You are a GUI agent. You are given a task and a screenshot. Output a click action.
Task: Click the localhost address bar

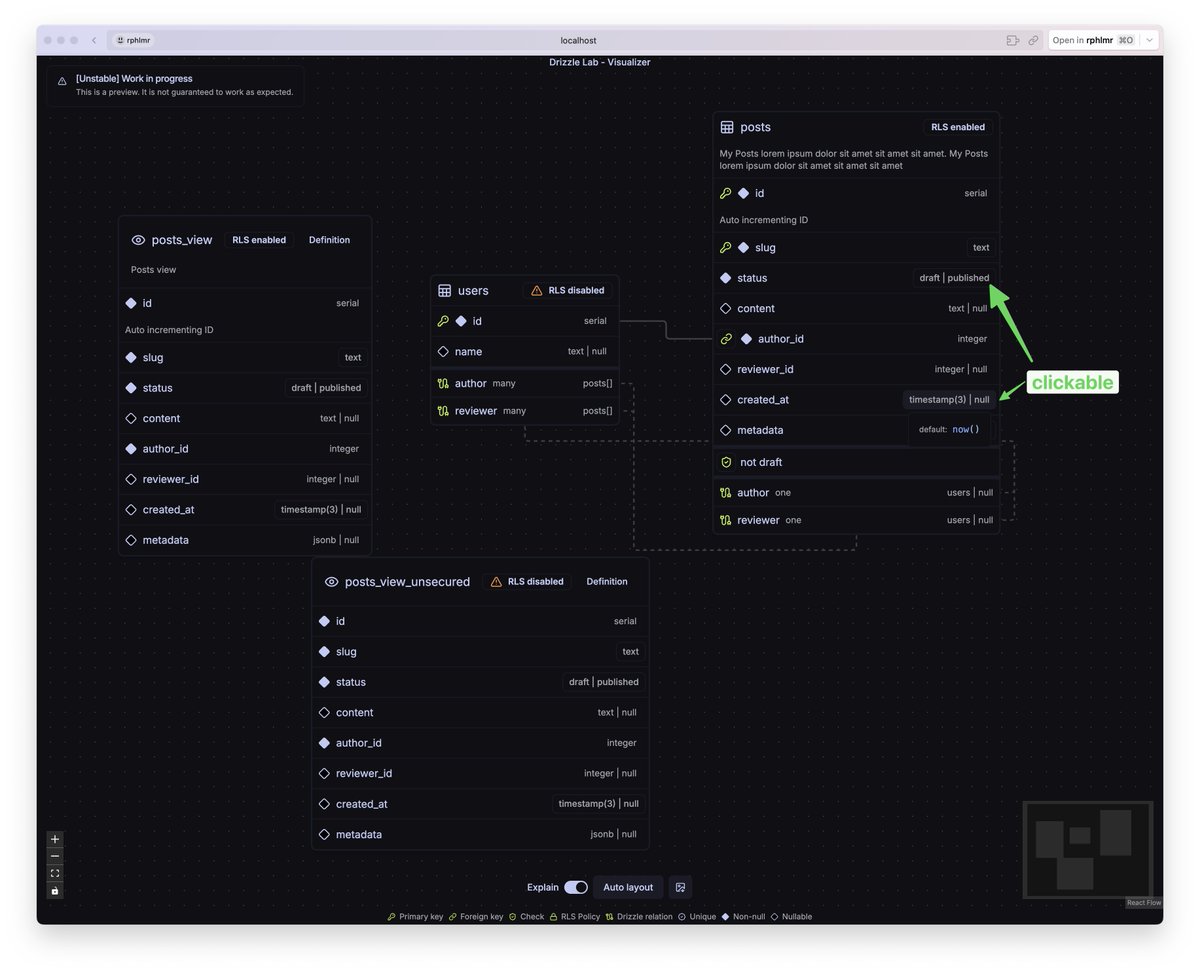point(578,40)
